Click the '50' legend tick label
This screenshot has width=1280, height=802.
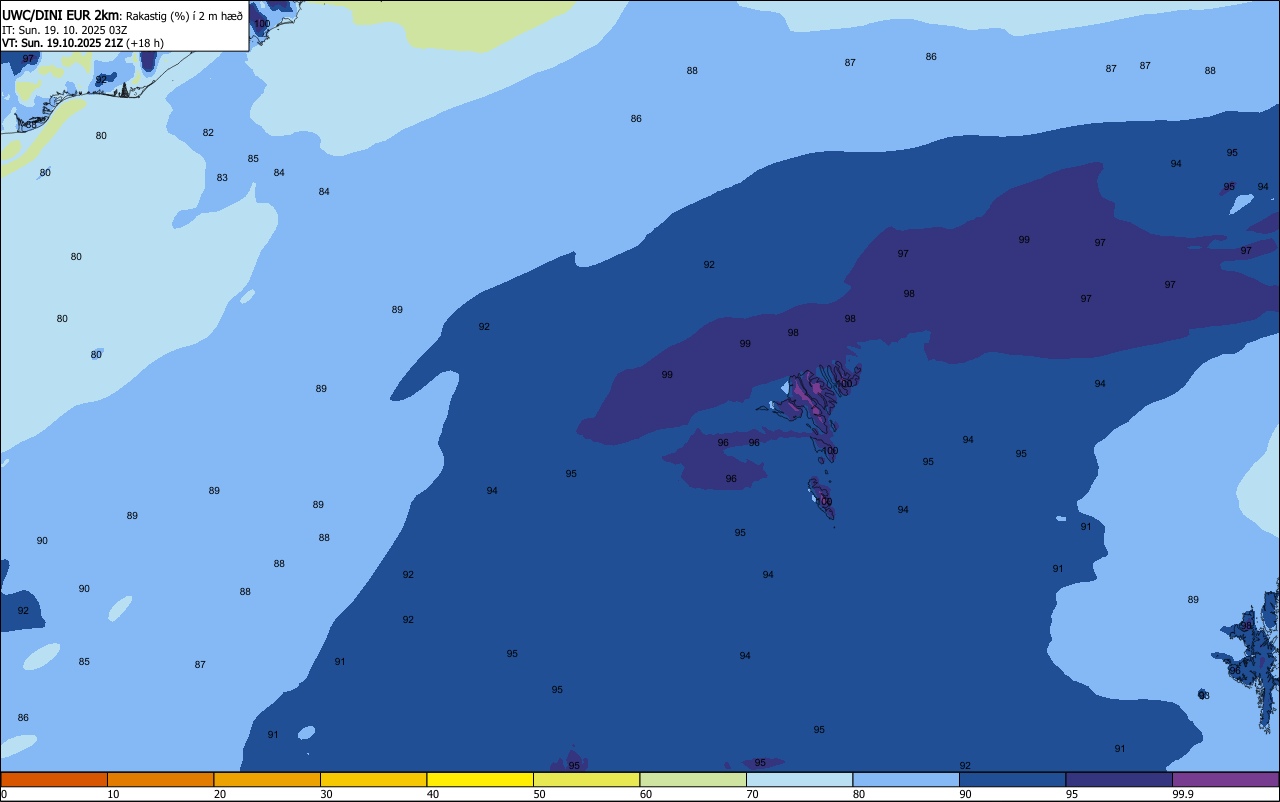tap(539, 794)
